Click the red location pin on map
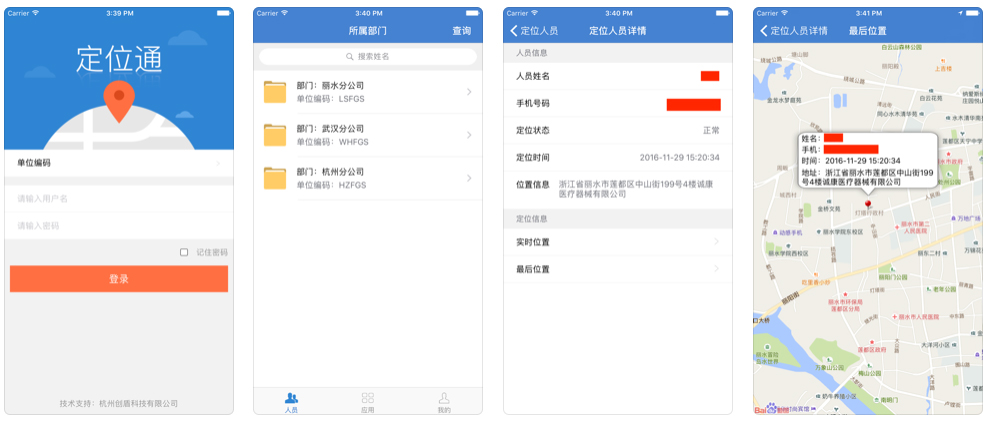This screenshot has height=426, width=989. pyautogui.click(x=868, y=204)
